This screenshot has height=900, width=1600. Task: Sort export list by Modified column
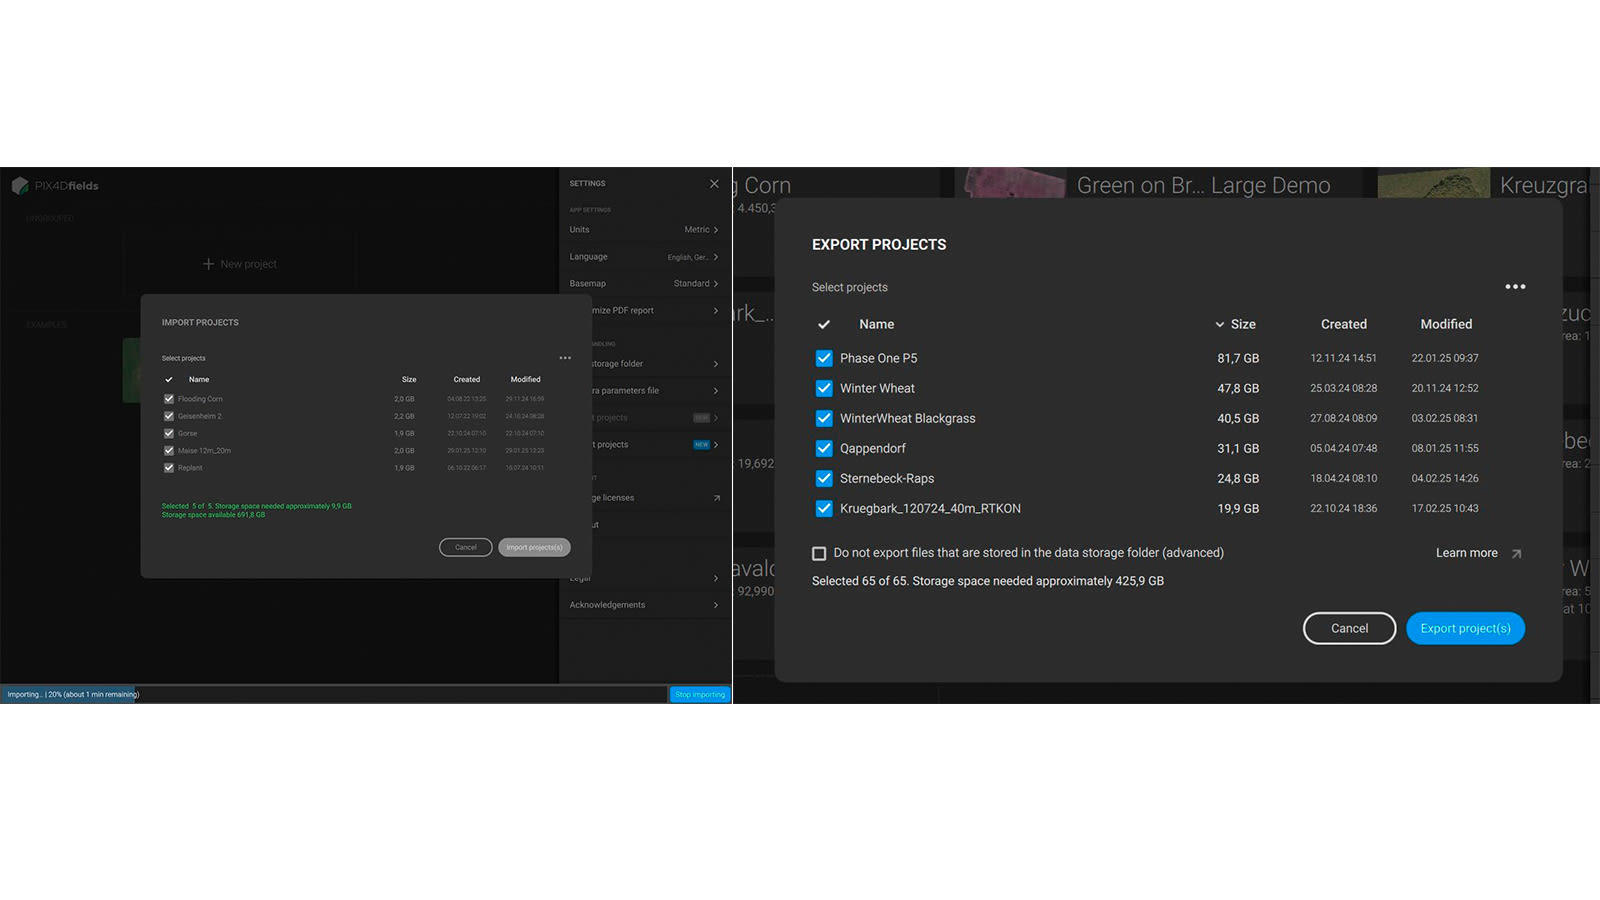pyautogui.click(x=1446, y=325)
